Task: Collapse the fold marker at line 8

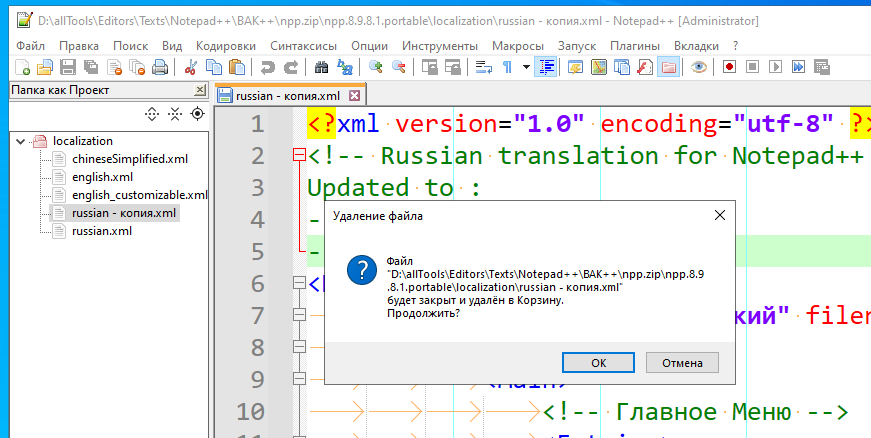Action: click(299, 347)
